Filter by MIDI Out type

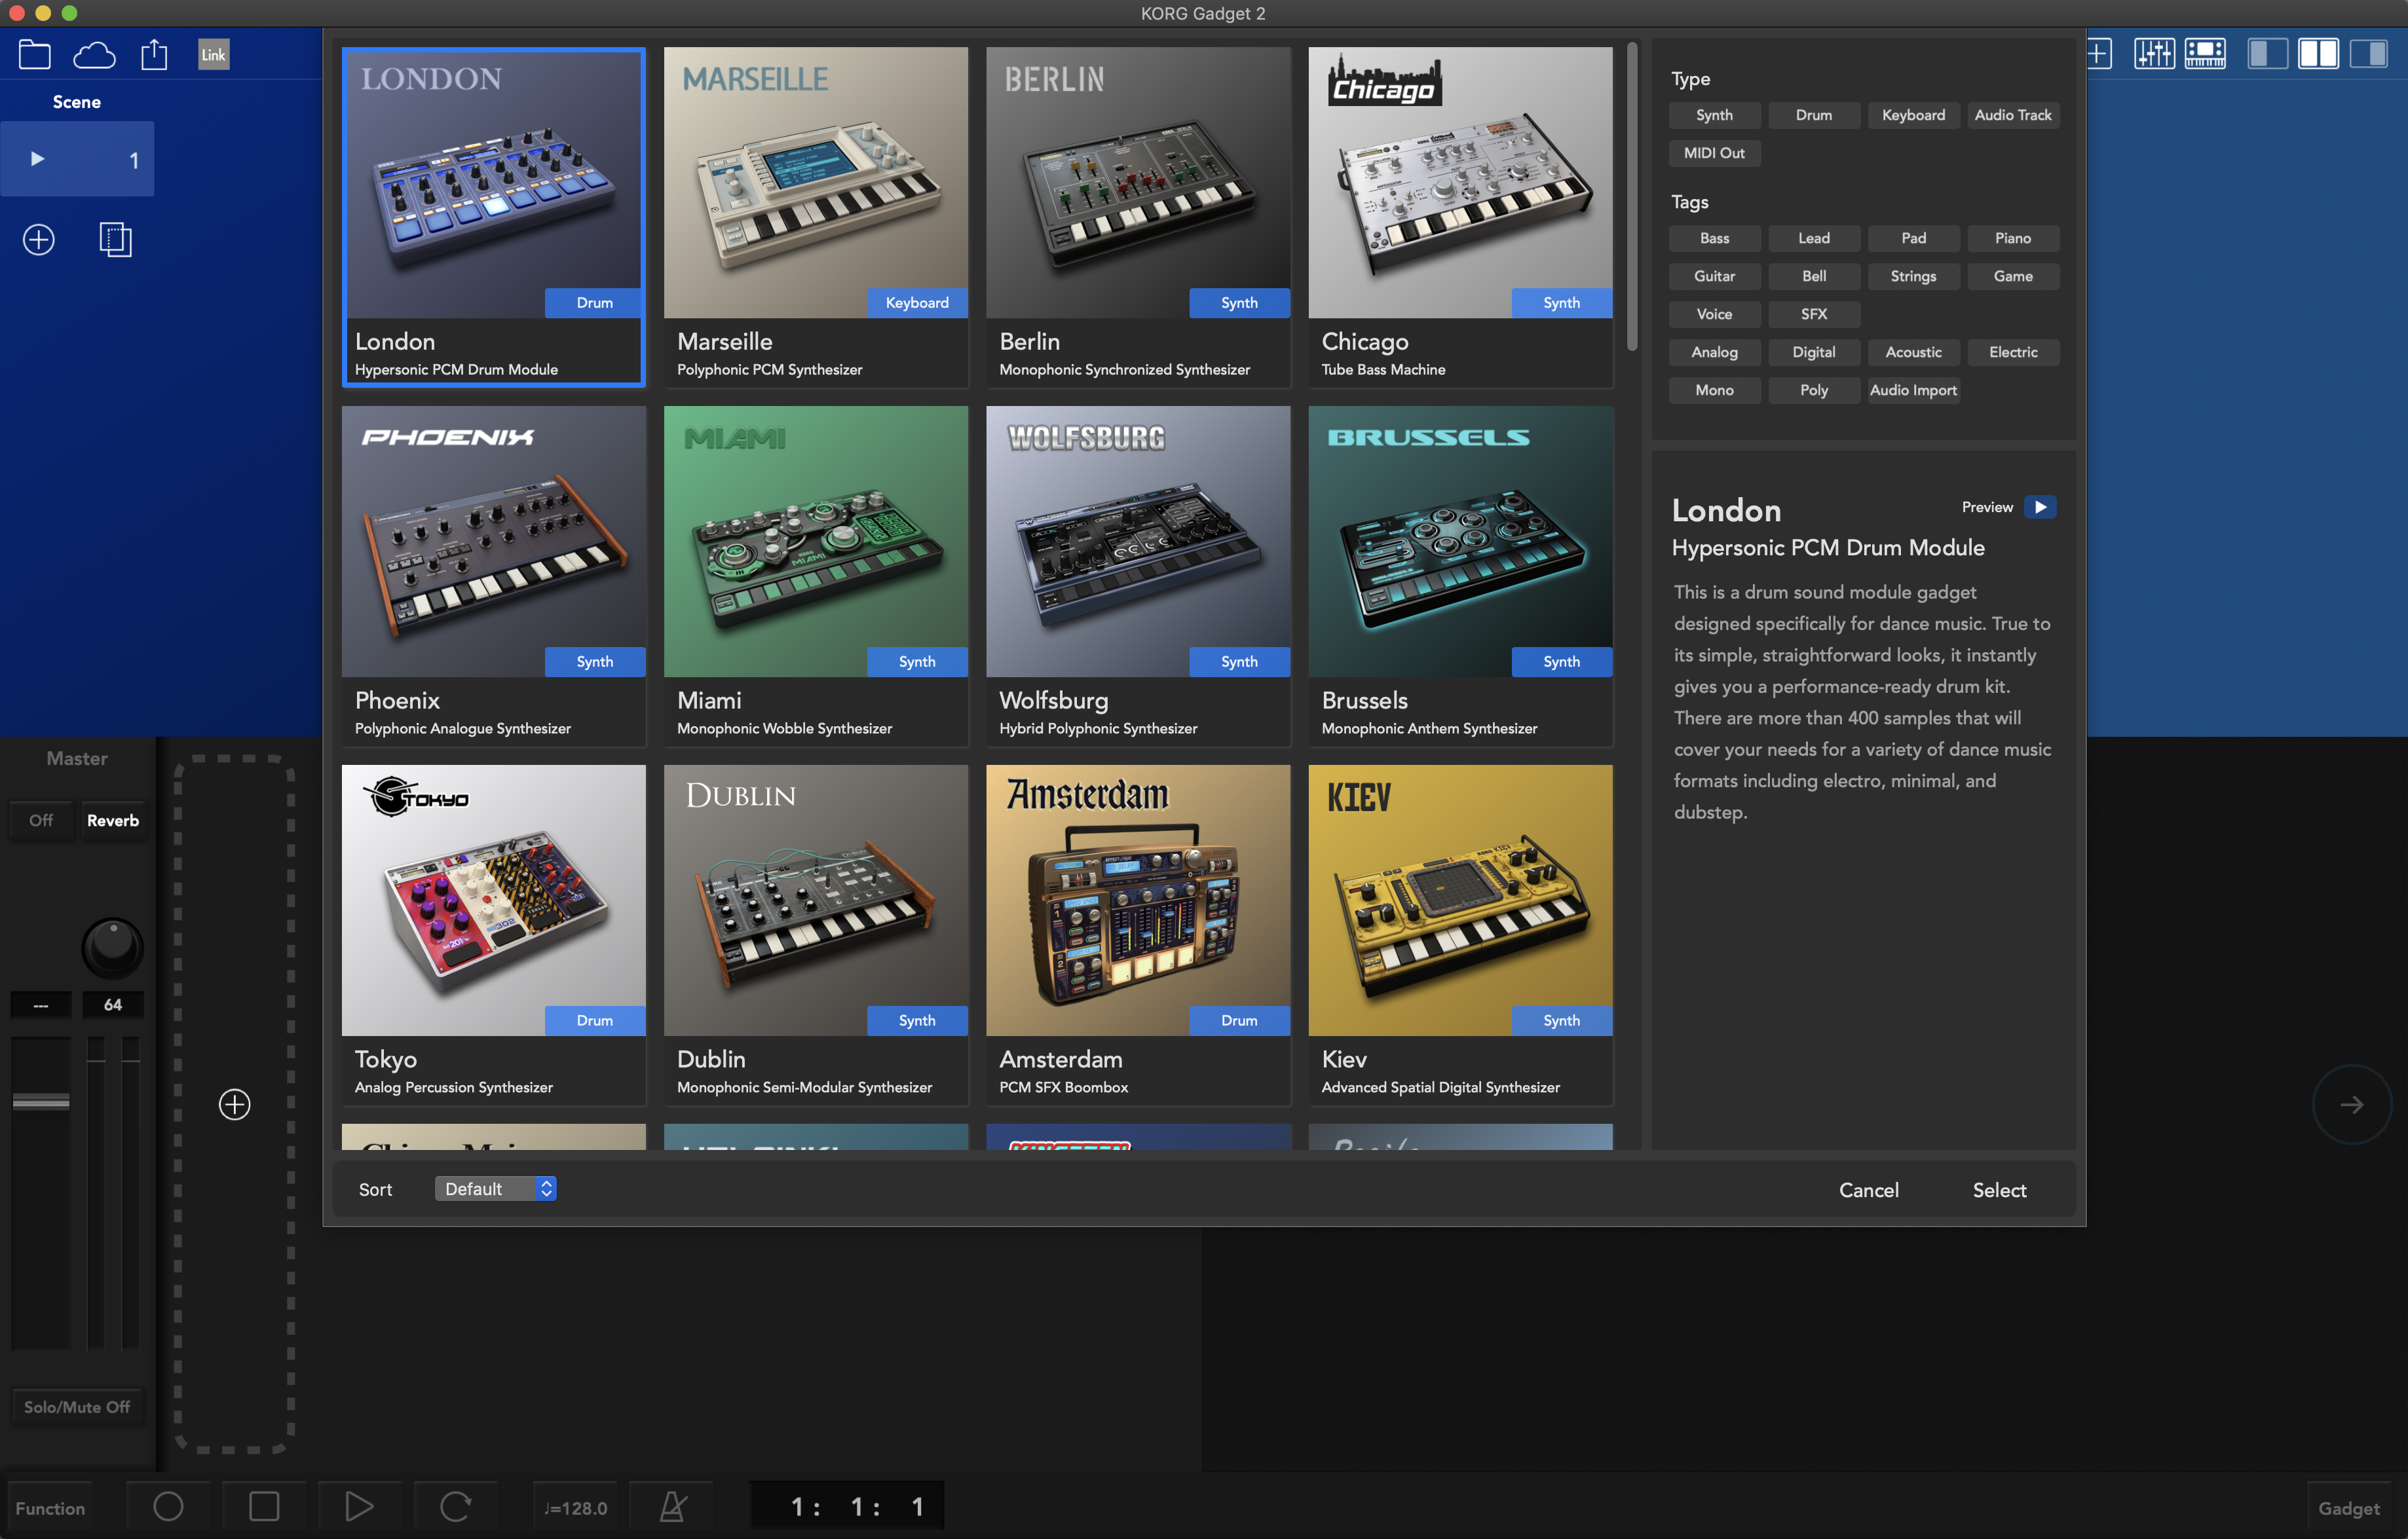coord(1714,153)
